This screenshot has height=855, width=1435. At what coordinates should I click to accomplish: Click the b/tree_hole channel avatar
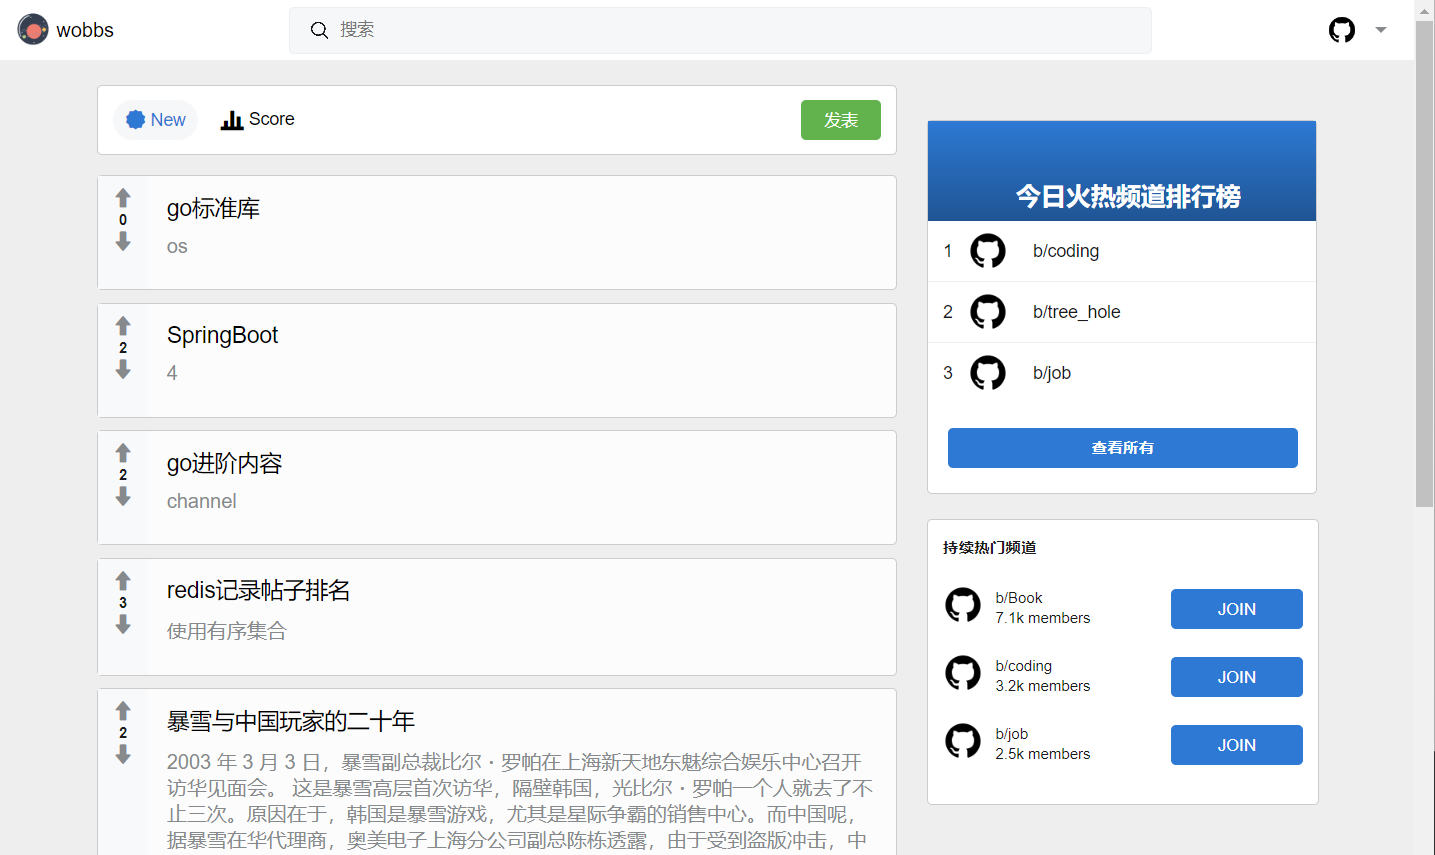(988, 312)
